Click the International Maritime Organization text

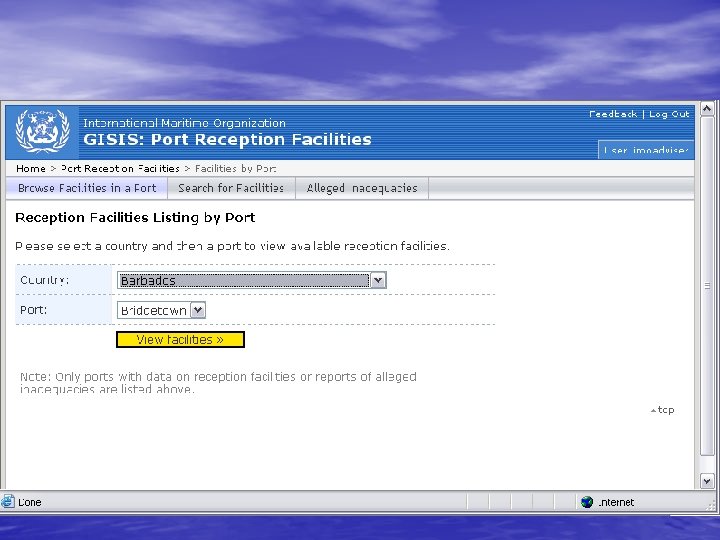click(184, 123)
